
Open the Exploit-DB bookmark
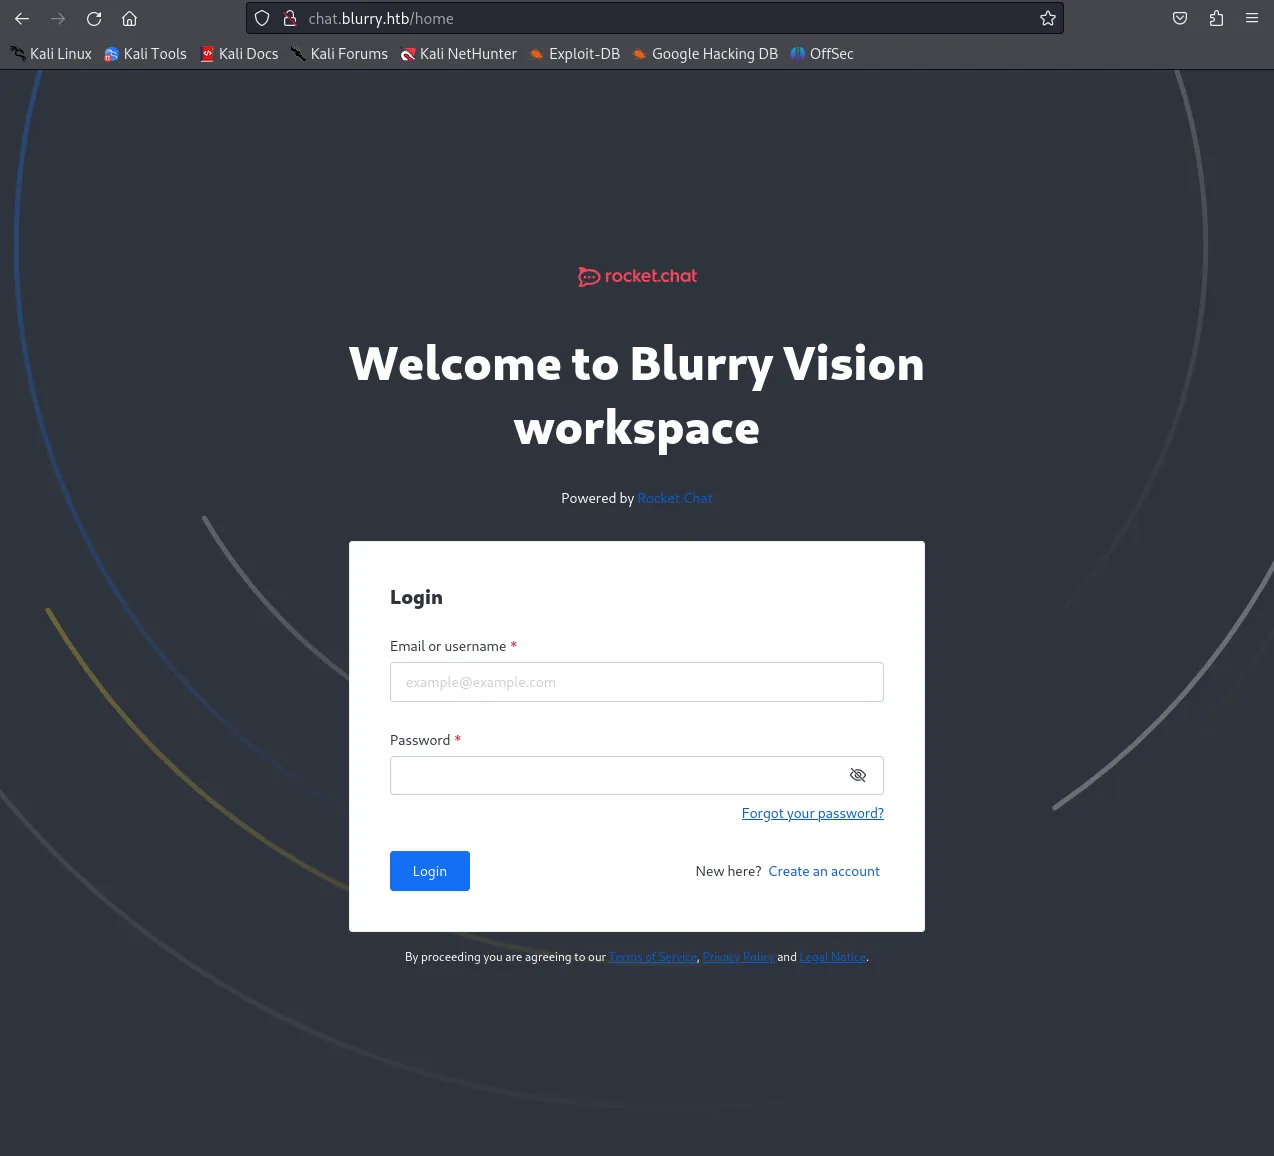[575, 54]
